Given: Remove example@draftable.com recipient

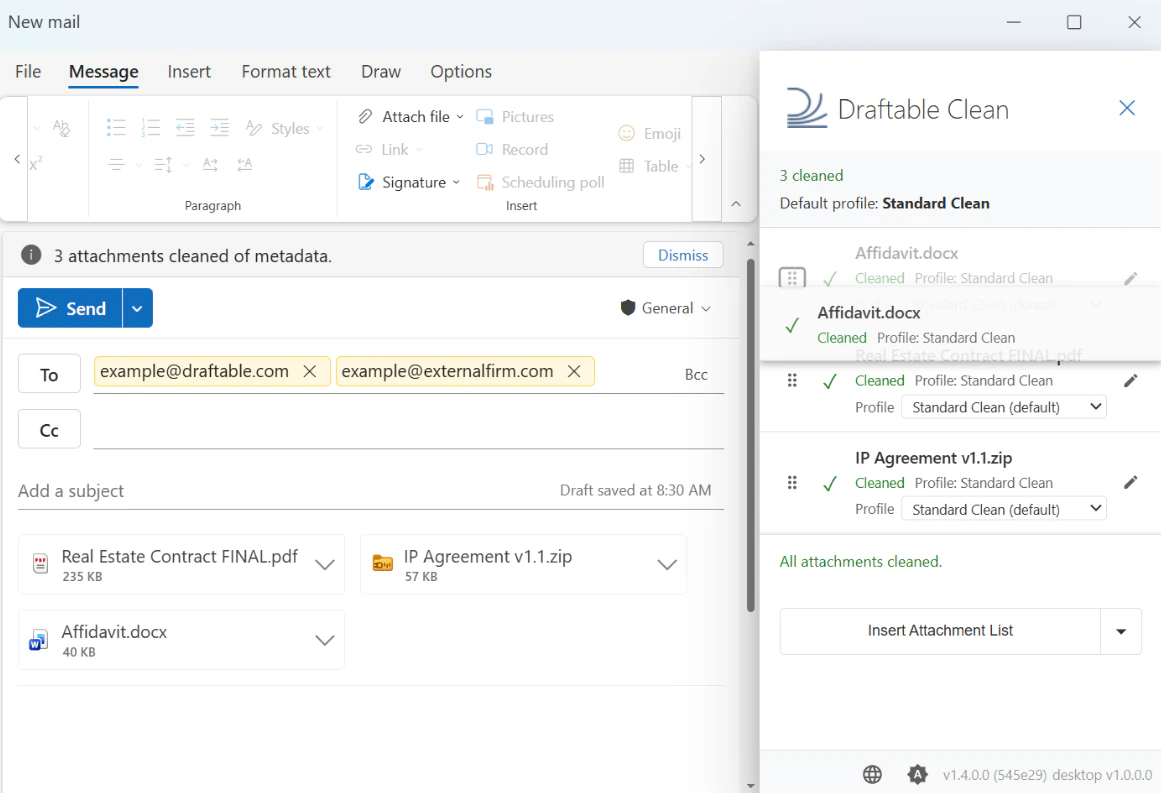Looking at the screenshot, I should (x=310, y=372).
